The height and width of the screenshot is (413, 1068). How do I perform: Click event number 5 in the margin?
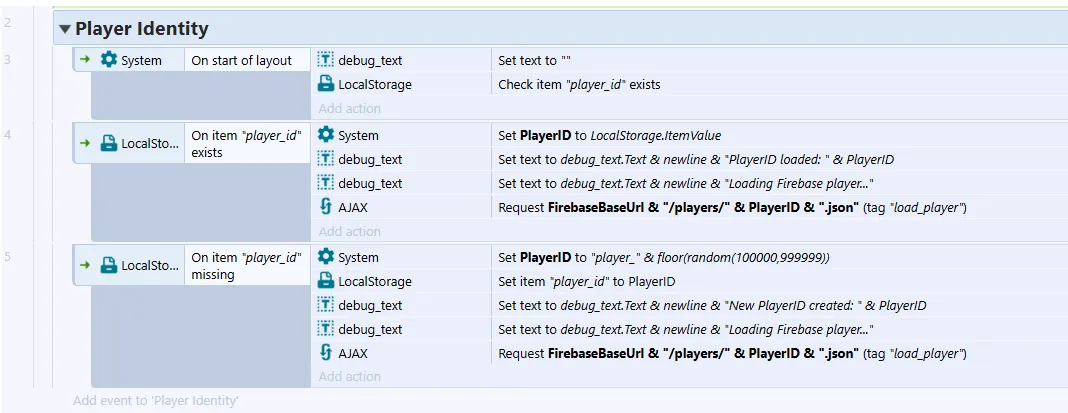point(7,256)
